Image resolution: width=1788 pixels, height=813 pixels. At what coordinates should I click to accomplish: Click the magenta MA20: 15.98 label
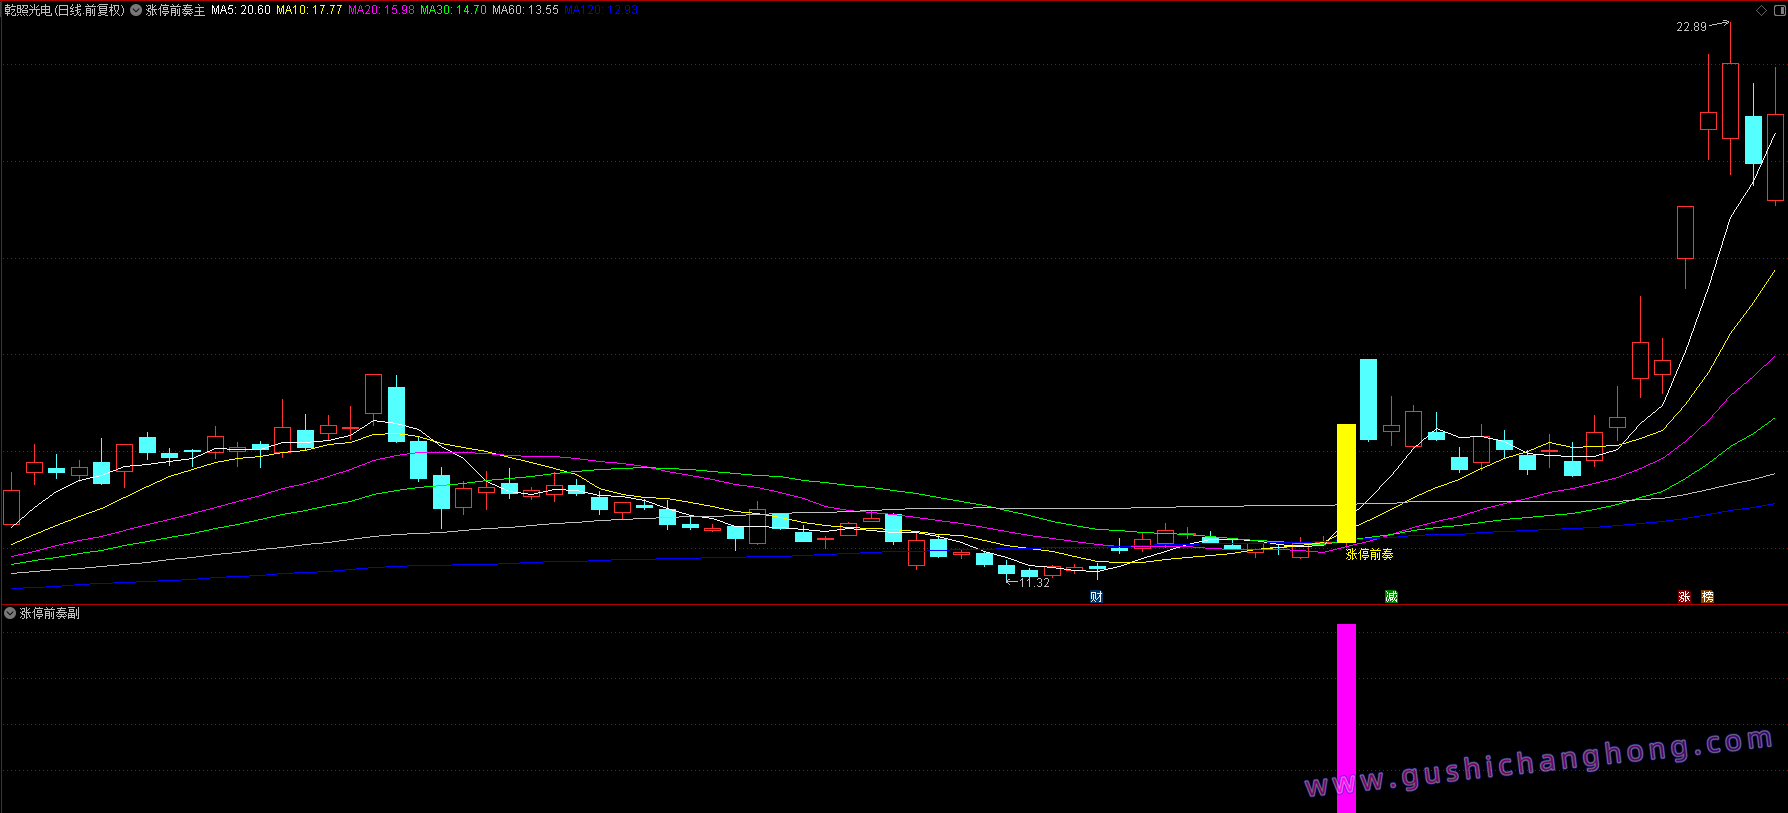[381, 10]
